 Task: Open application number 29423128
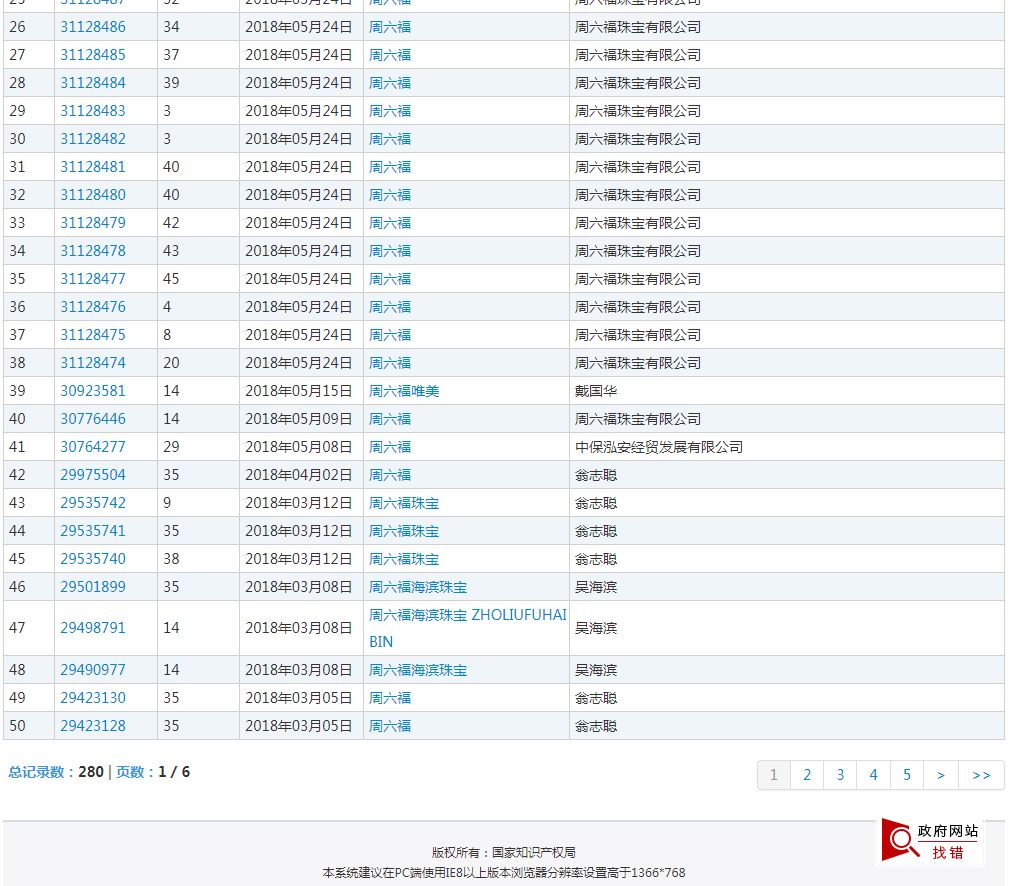(93, 726)
